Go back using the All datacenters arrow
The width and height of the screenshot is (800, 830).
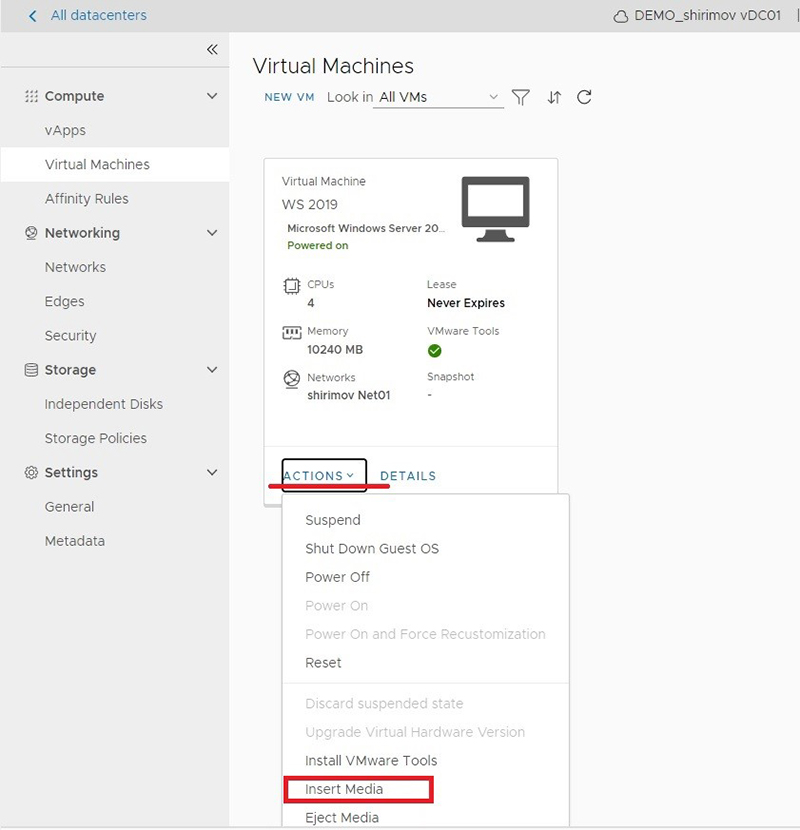pyautogui.click(x=33, y=16)
